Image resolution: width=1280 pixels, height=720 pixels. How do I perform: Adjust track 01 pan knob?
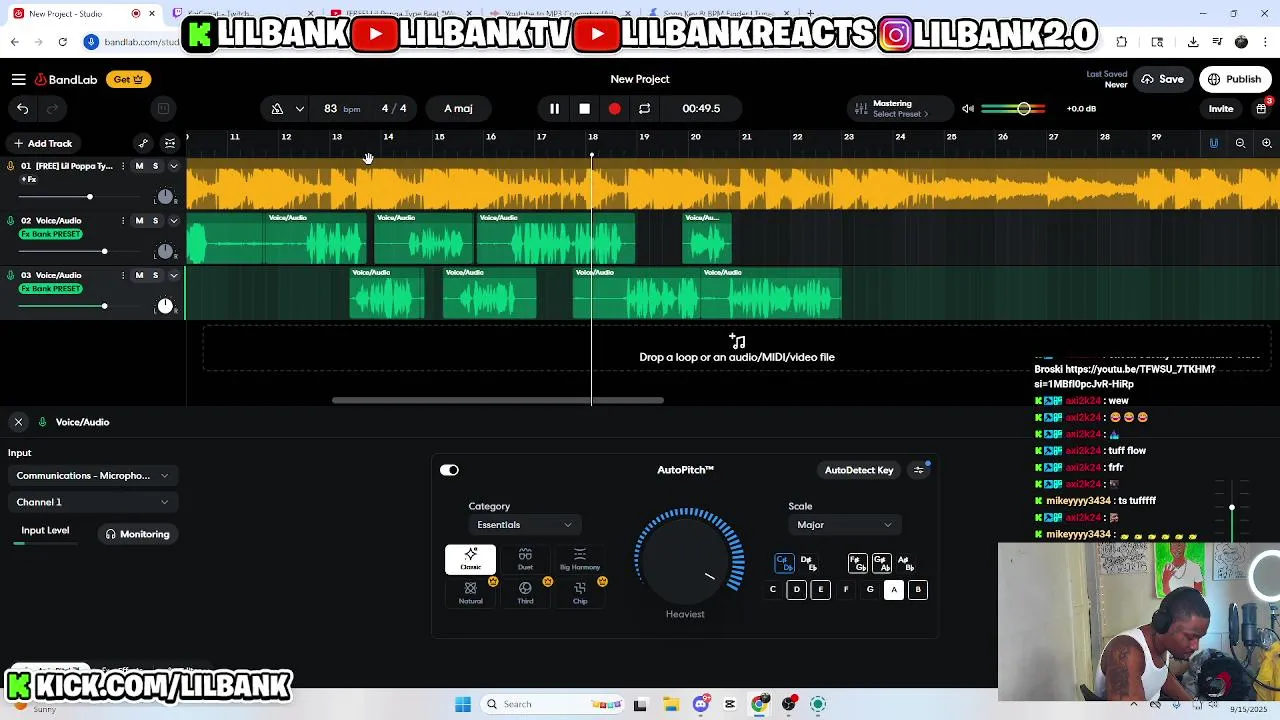[165, 197]
